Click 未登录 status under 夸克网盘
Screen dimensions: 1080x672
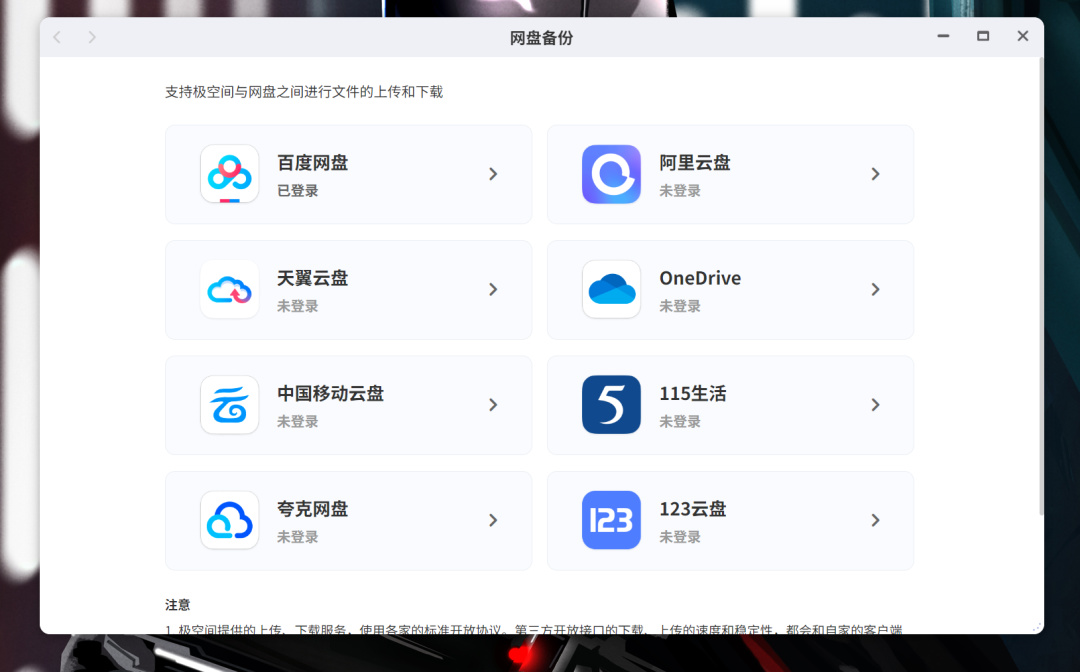click(298, 537)
